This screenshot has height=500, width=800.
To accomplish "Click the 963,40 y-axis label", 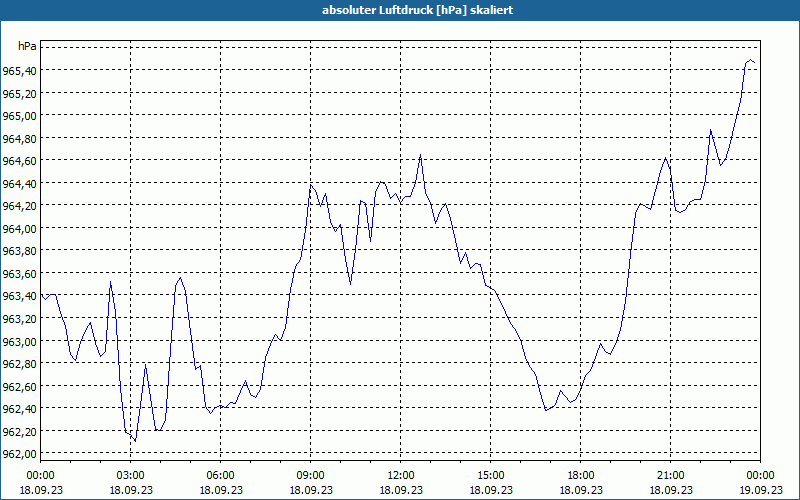I will tap(19, 296).
